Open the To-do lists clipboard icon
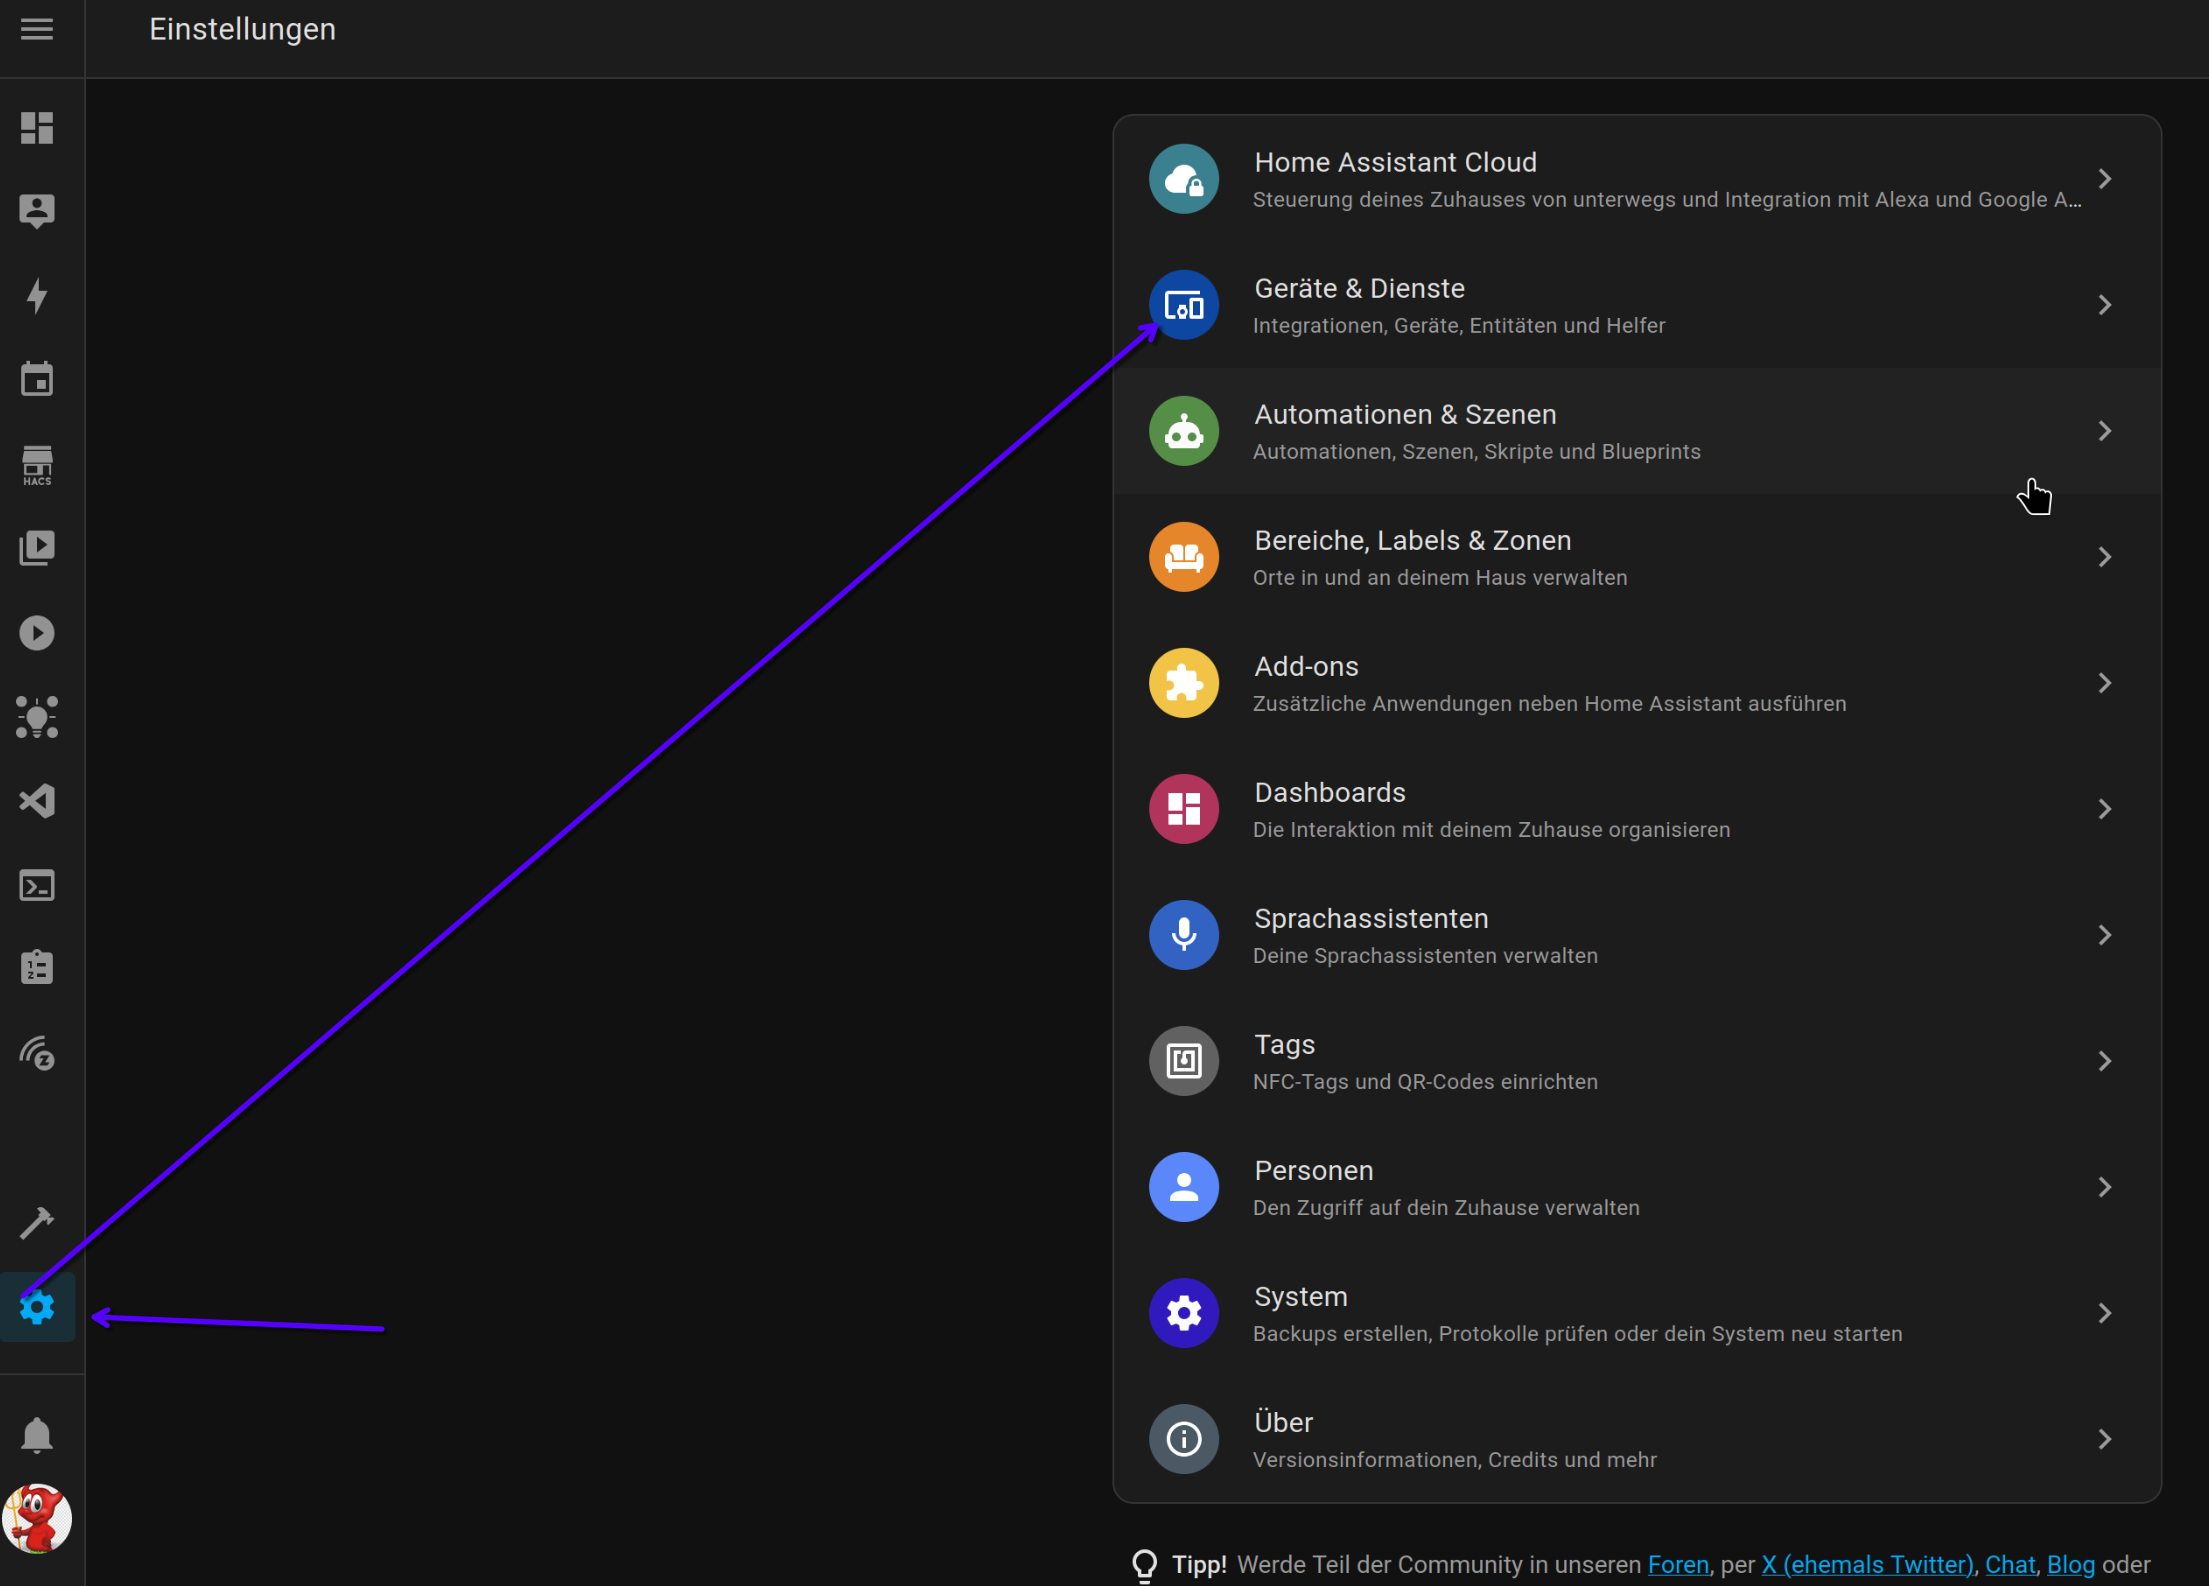Image resolution: width=2209 pixels, height=1586 pixels. coord(37,968)
